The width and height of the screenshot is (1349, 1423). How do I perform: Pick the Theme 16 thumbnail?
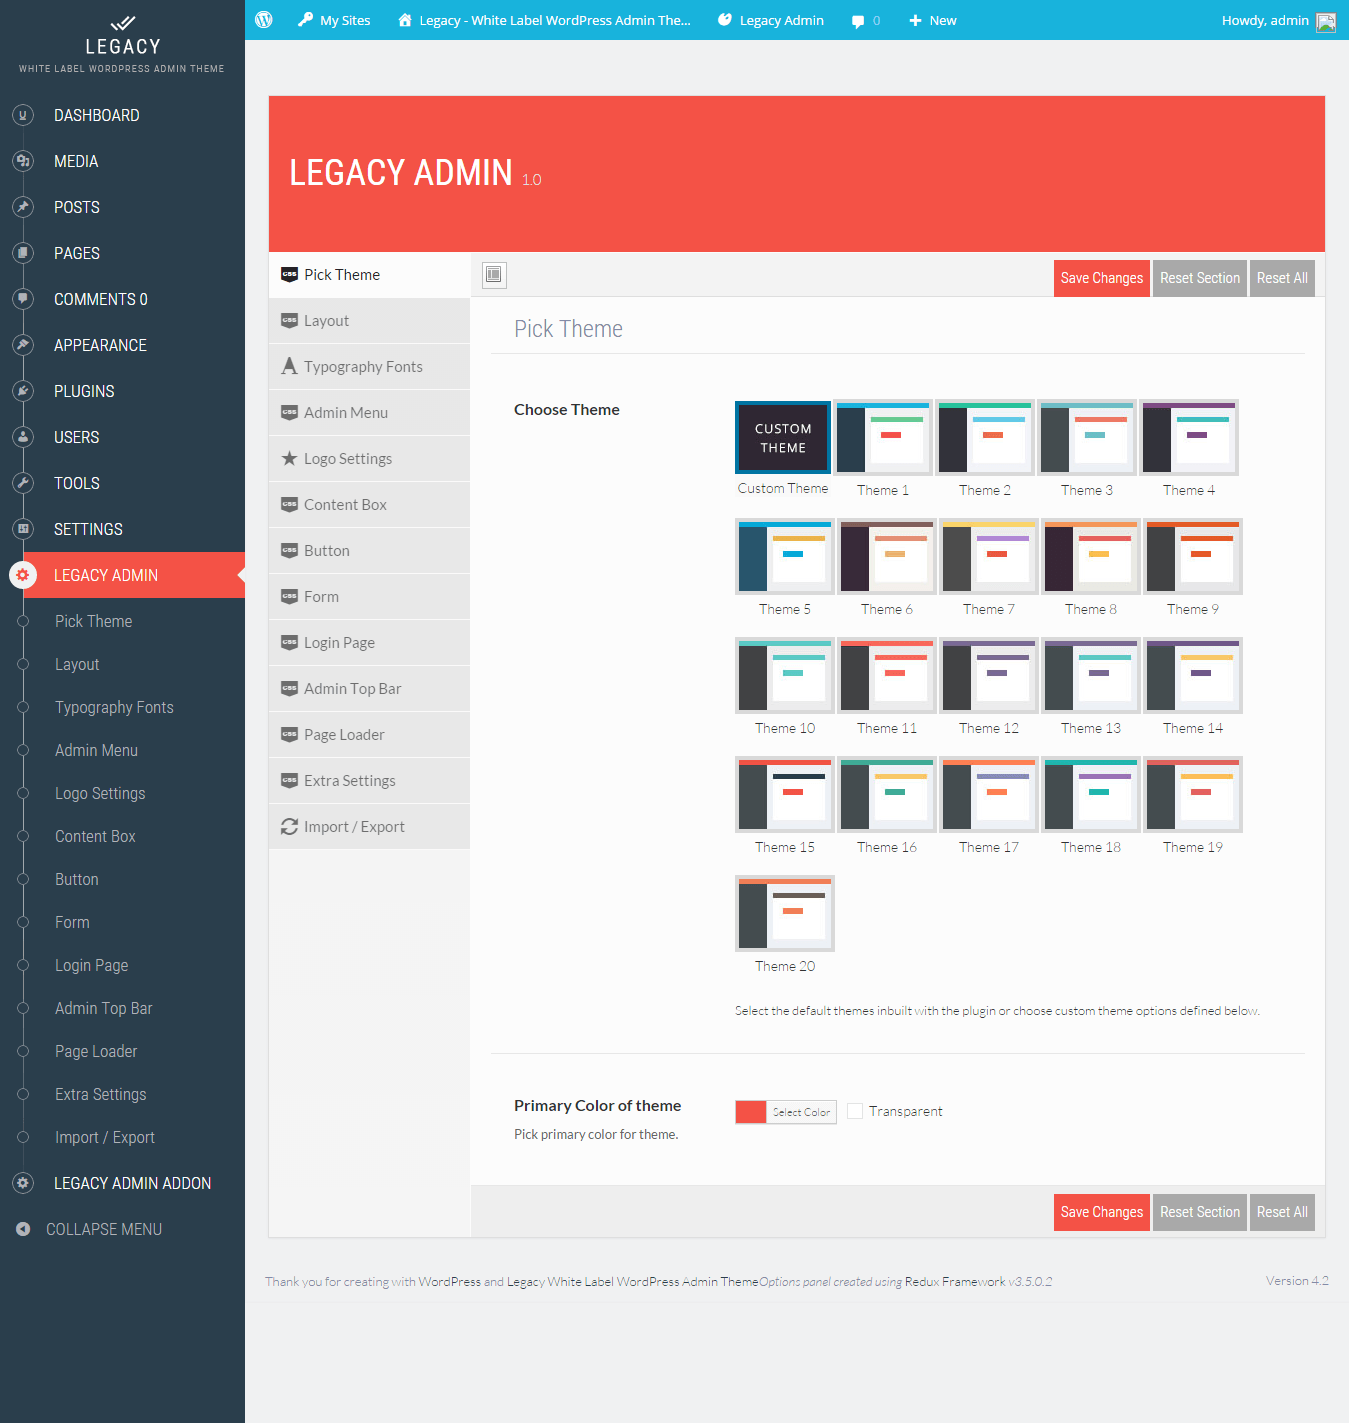[x=887, y=795]
